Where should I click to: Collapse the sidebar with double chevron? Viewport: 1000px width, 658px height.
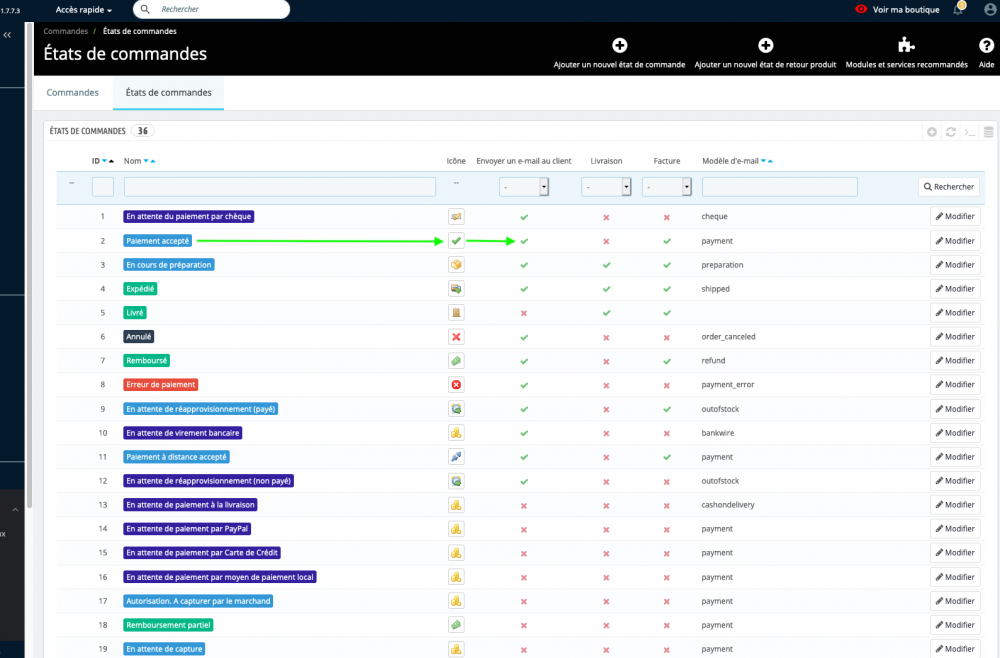7,35
